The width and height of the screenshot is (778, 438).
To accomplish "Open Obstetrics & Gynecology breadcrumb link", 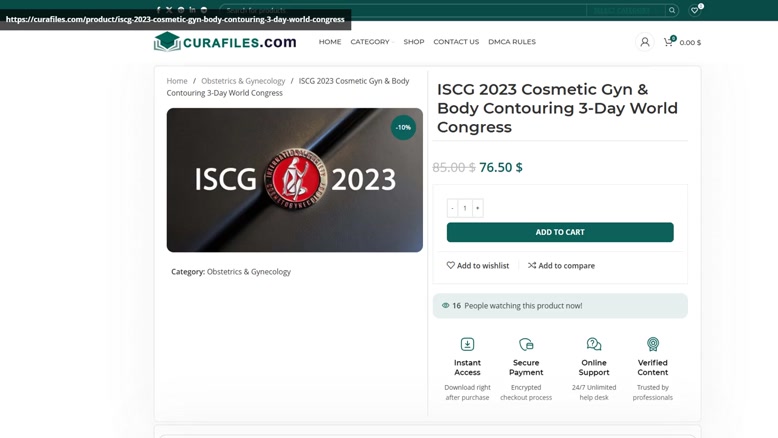I will click(x=243, y=81).
